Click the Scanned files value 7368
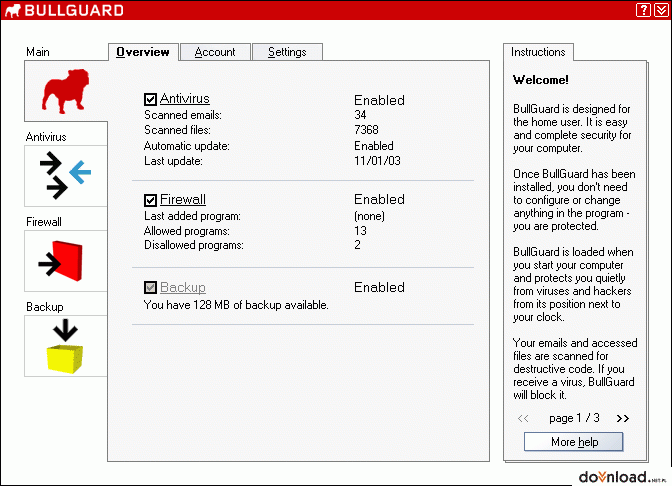Image resolution: width=672 pixels, height=486 pixels. click(x=366, y=129)
